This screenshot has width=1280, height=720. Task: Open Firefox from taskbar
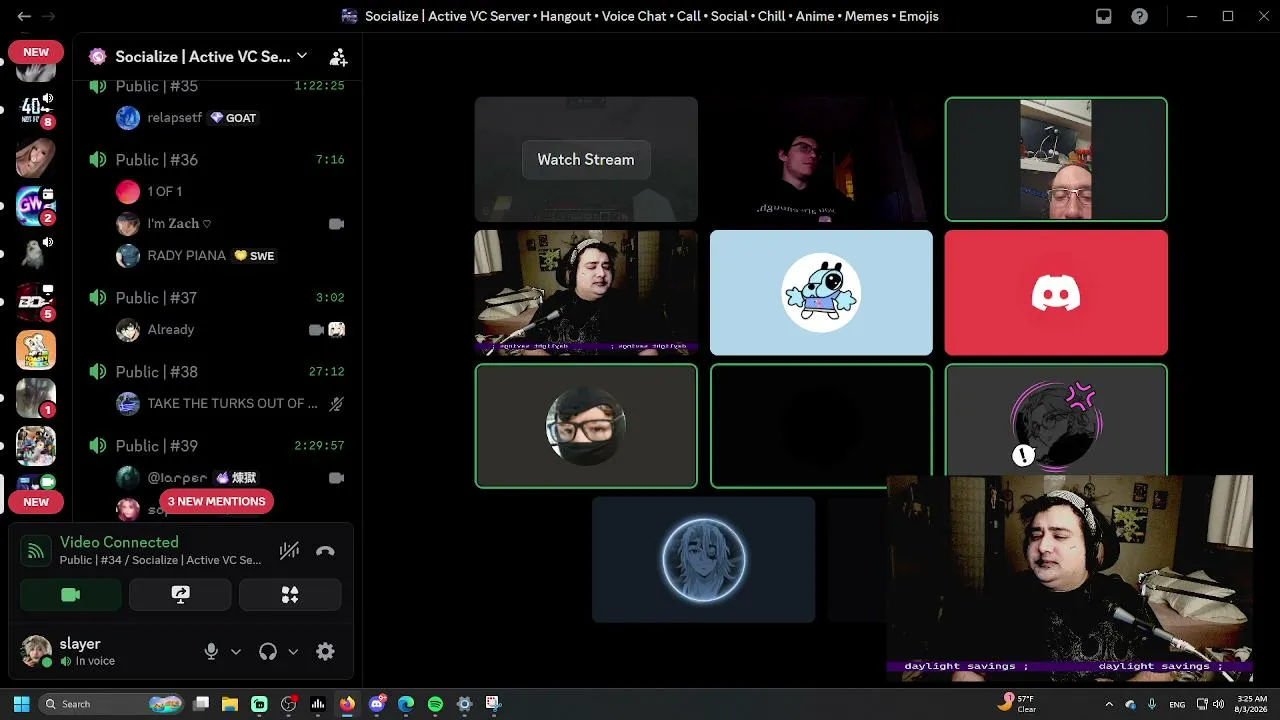347,704
